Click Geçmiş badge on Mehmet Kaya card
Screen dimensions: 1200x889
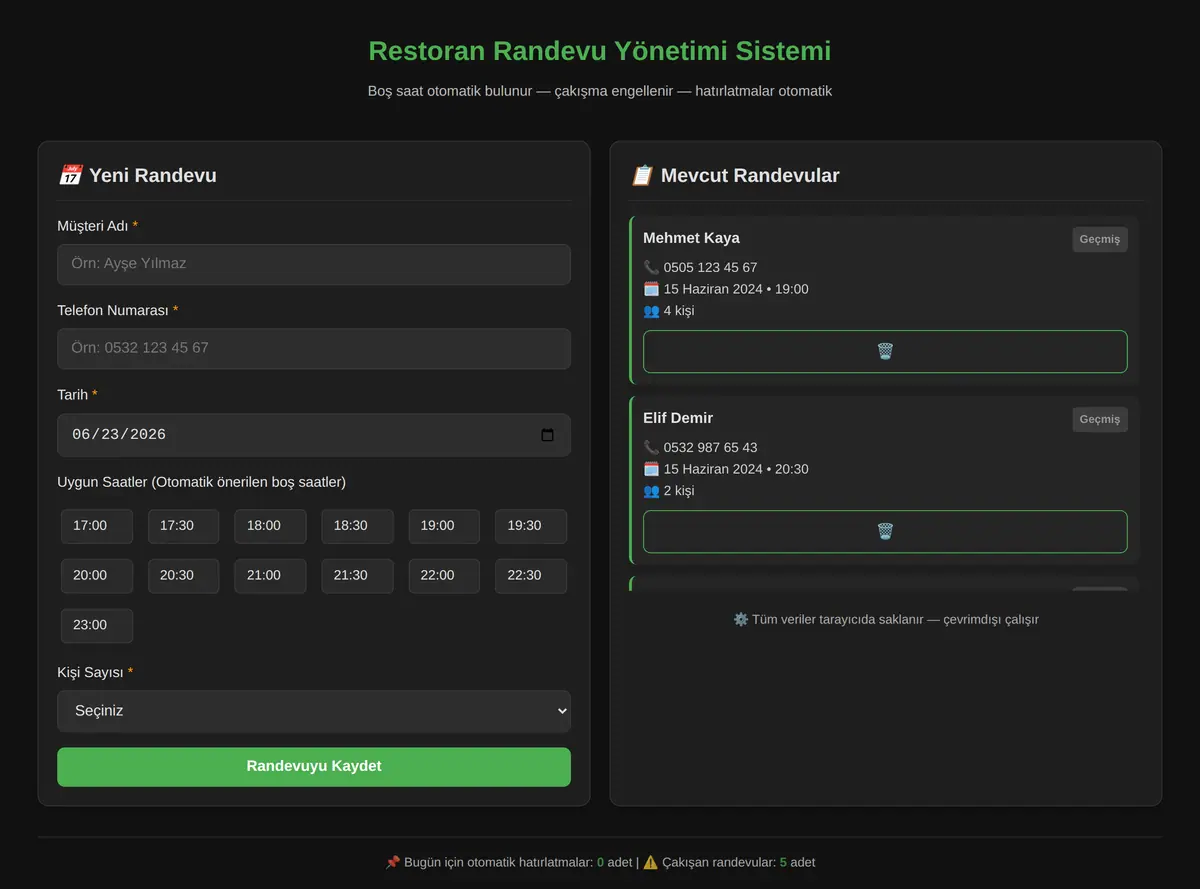[x=1100, y=240]
